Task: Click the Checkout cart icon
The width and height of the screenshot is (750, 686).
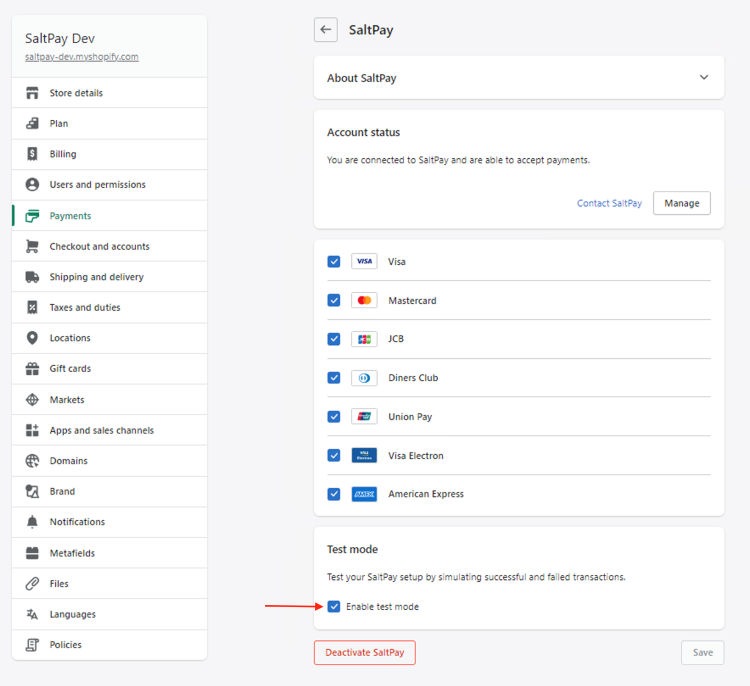Action: point(32,246)
